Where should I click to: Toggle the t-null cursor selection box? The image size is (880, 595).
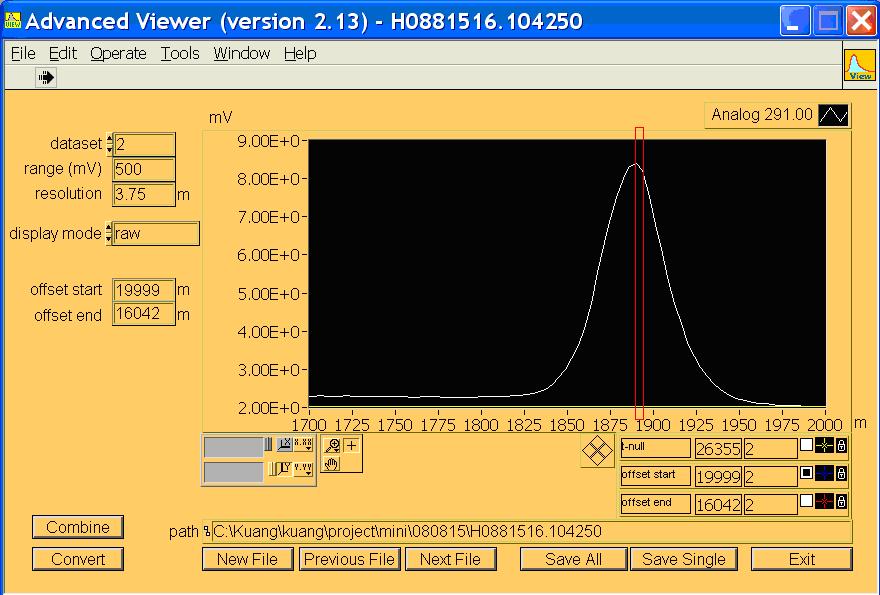[x=806, y=445]
